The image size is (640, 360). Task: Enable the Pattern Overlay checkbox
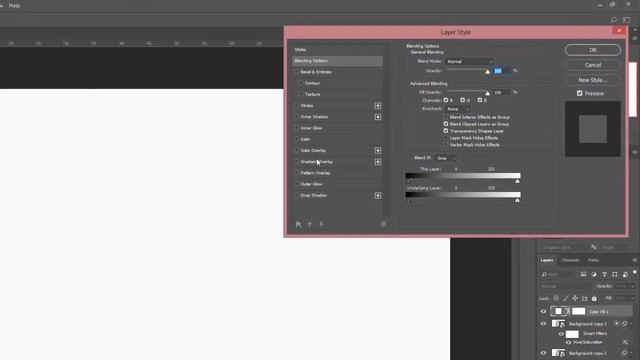pos(297,173)
